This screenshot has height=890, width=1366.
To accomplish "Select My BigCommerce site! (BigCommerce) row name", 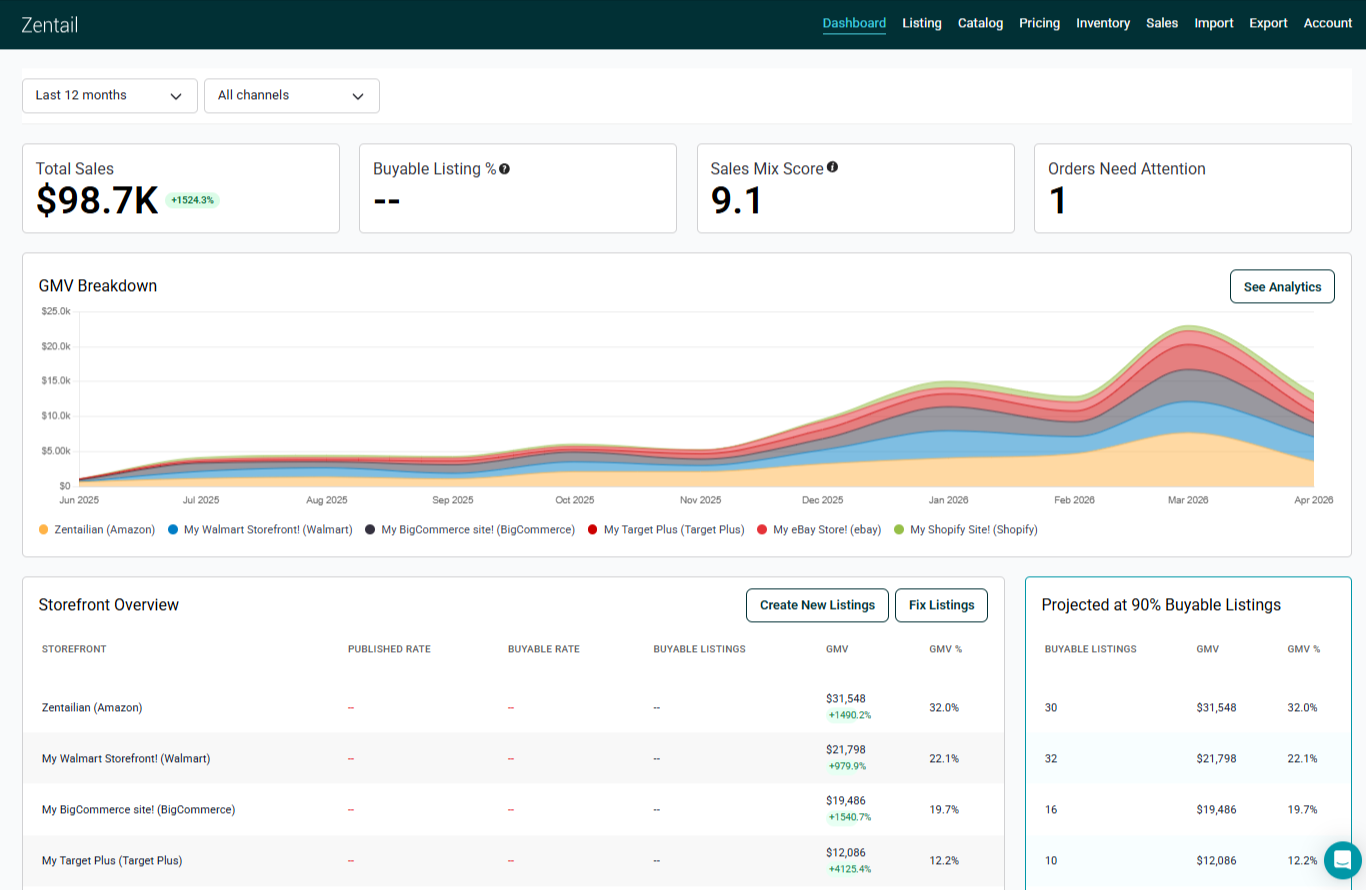I will point(139,810).
